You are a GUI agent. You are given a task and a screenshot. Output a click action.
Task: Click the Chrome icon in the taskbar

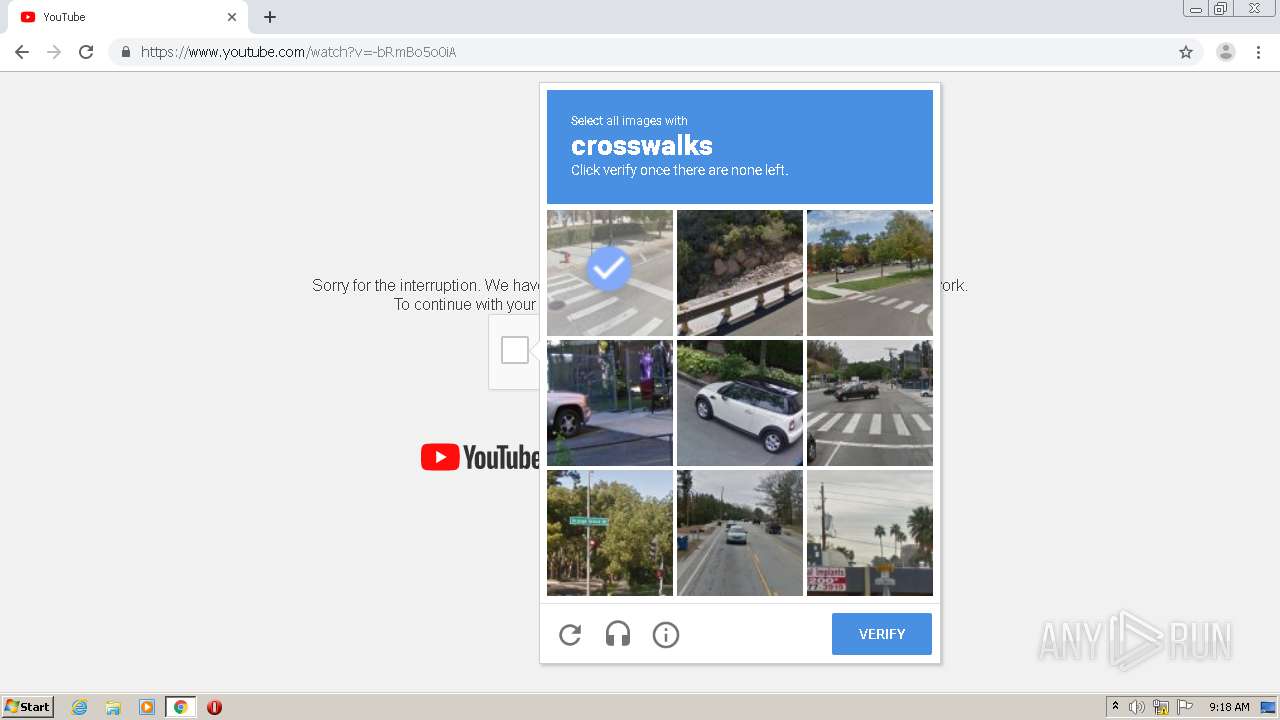click(x=180, y=707)
